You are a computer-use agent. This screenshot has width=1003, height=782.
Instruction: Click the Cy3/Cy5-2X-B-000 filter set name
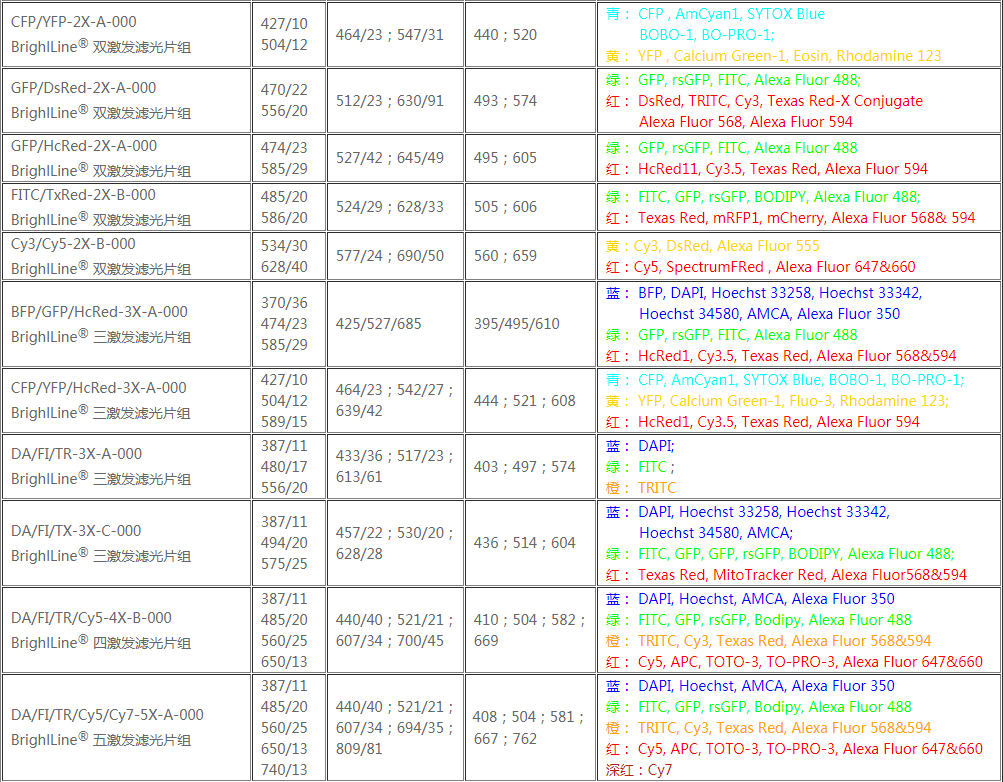pyautogui.click(x=73, y=244)
